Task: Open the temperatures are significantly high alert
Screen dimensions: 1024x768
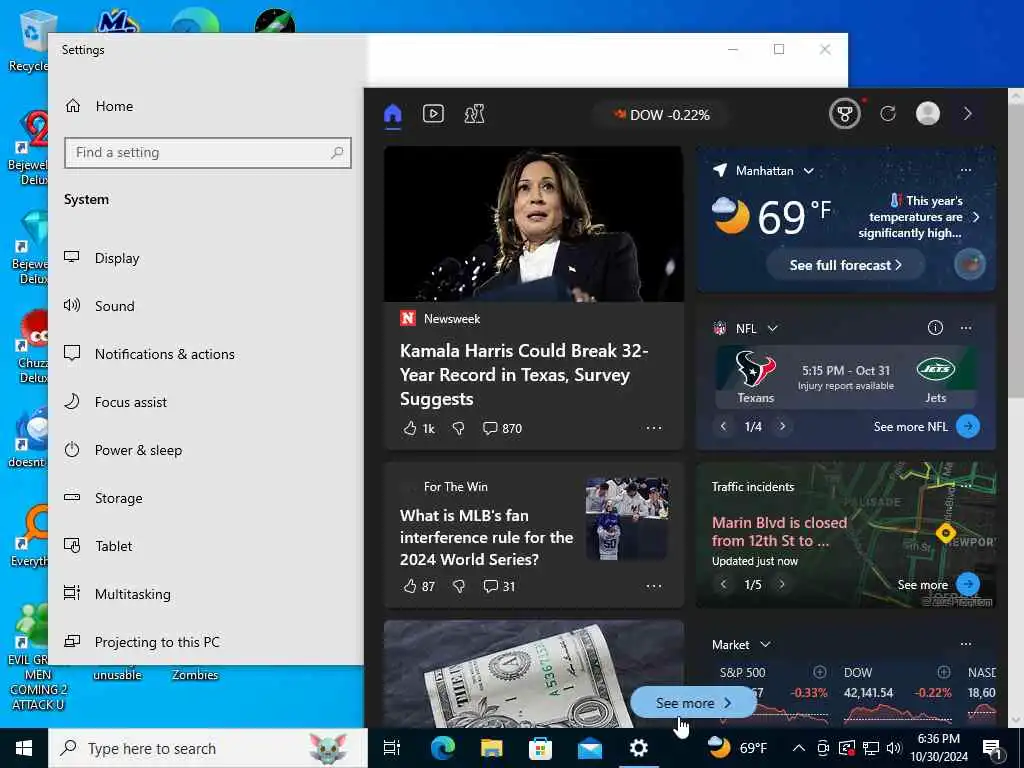Action: [919, 217]
